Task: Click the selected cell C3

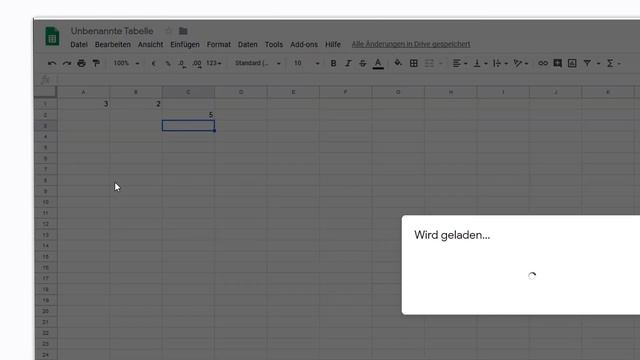Action: click(188, 126)
